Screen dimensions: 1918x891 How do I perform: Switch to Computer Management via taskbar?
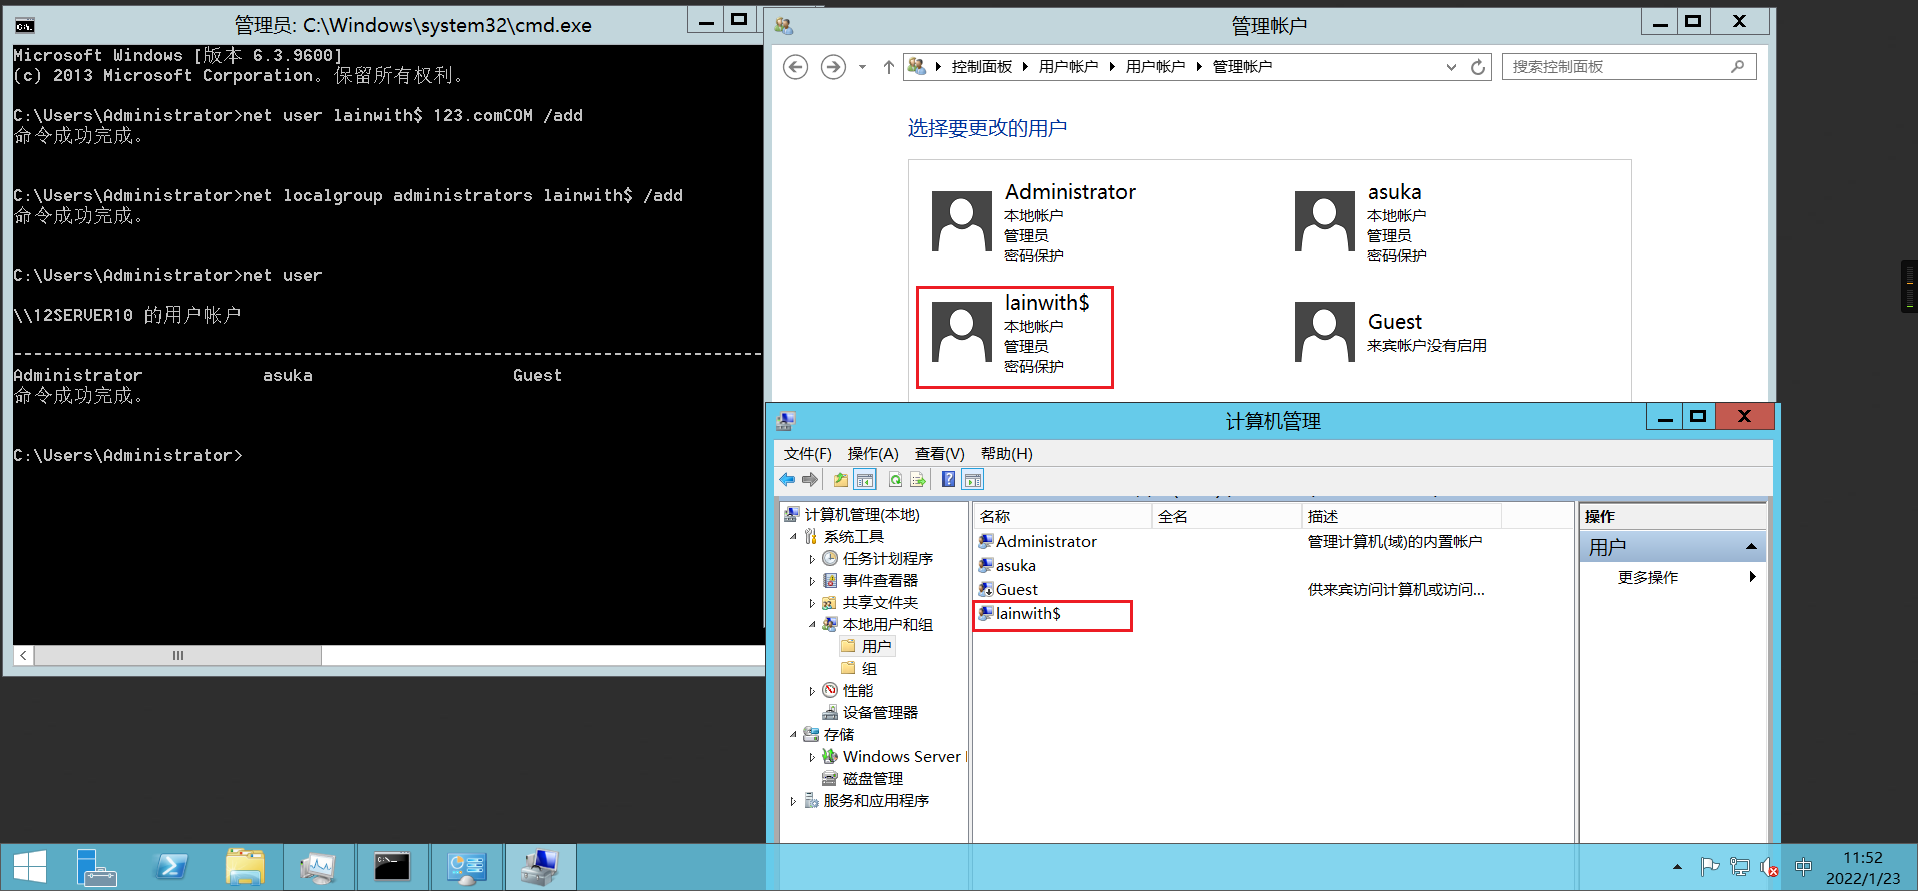[540, 867]
